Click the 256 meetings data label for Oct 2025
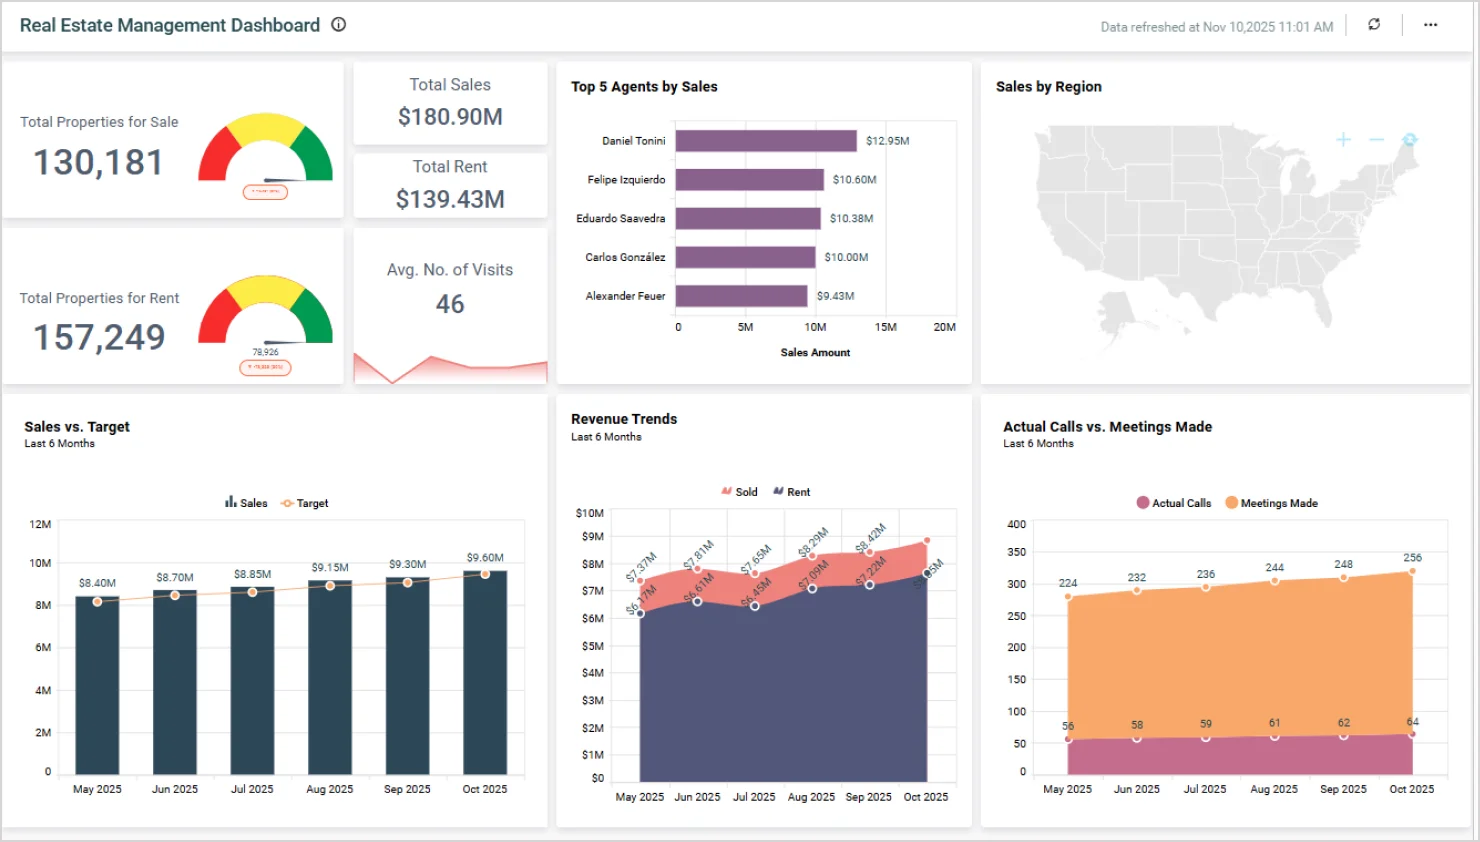The width and height of the screenshot is (1480, 842). click(x=1412, y=558)
